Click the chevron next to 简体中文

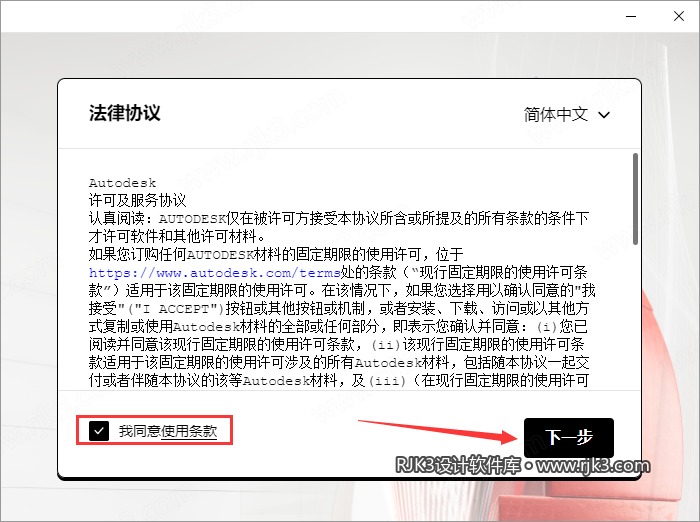coord(604,115)
